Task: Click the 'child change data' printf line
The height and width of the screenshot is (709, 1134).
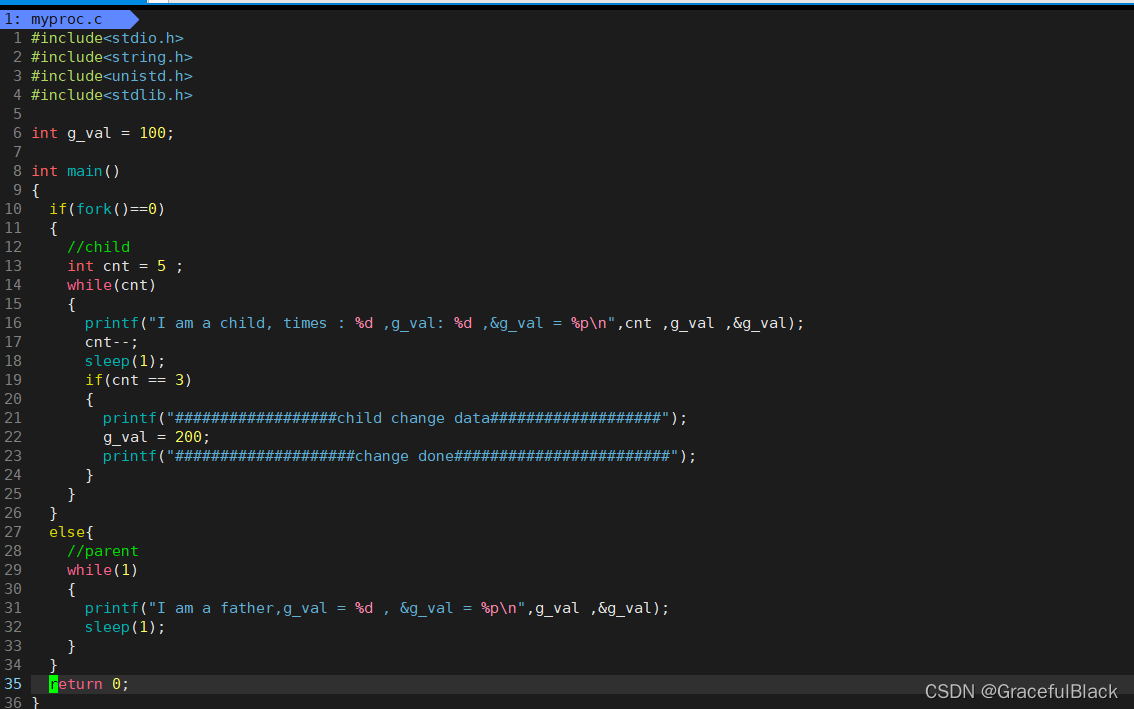Action: point(395,418)
